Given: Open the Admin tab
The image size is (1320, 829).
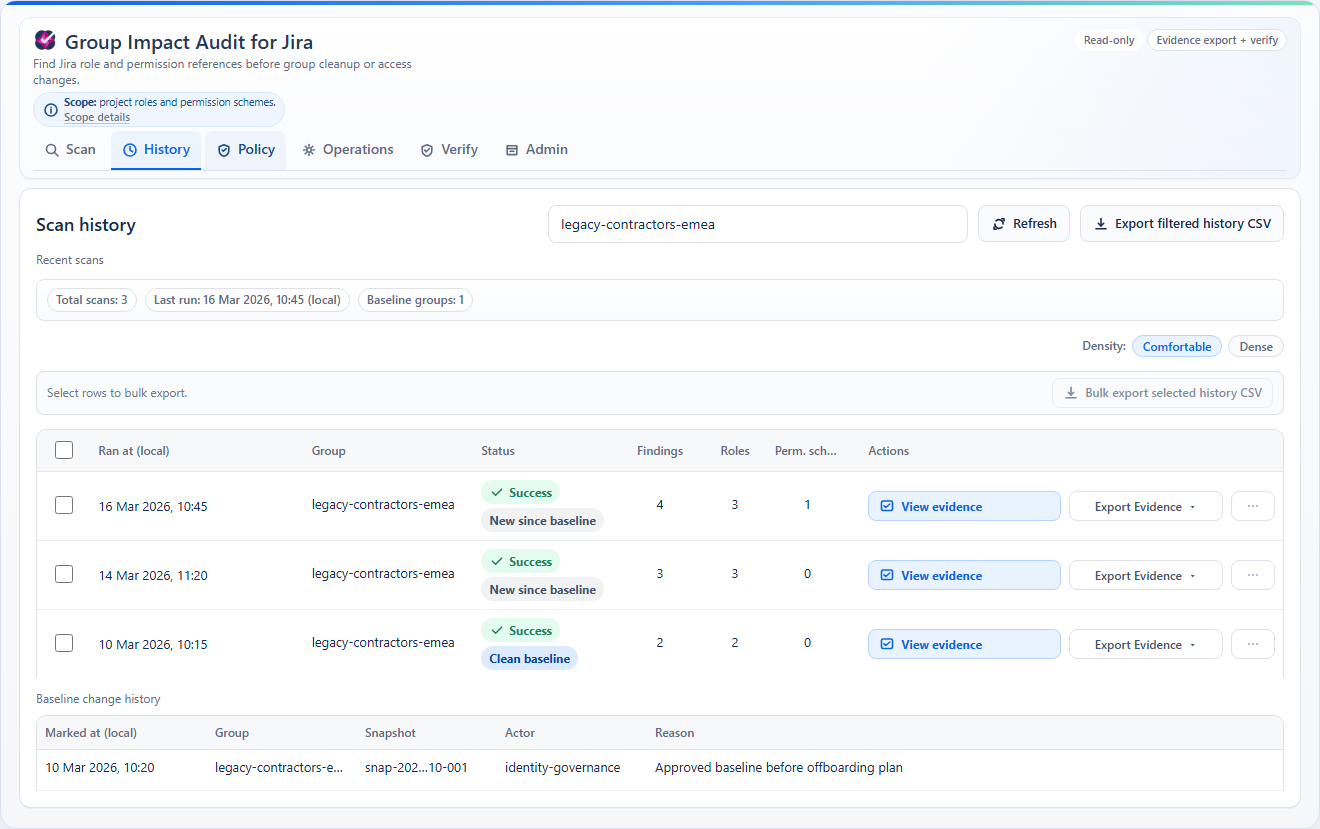Looking at the screenshot, I should [537, 149].
